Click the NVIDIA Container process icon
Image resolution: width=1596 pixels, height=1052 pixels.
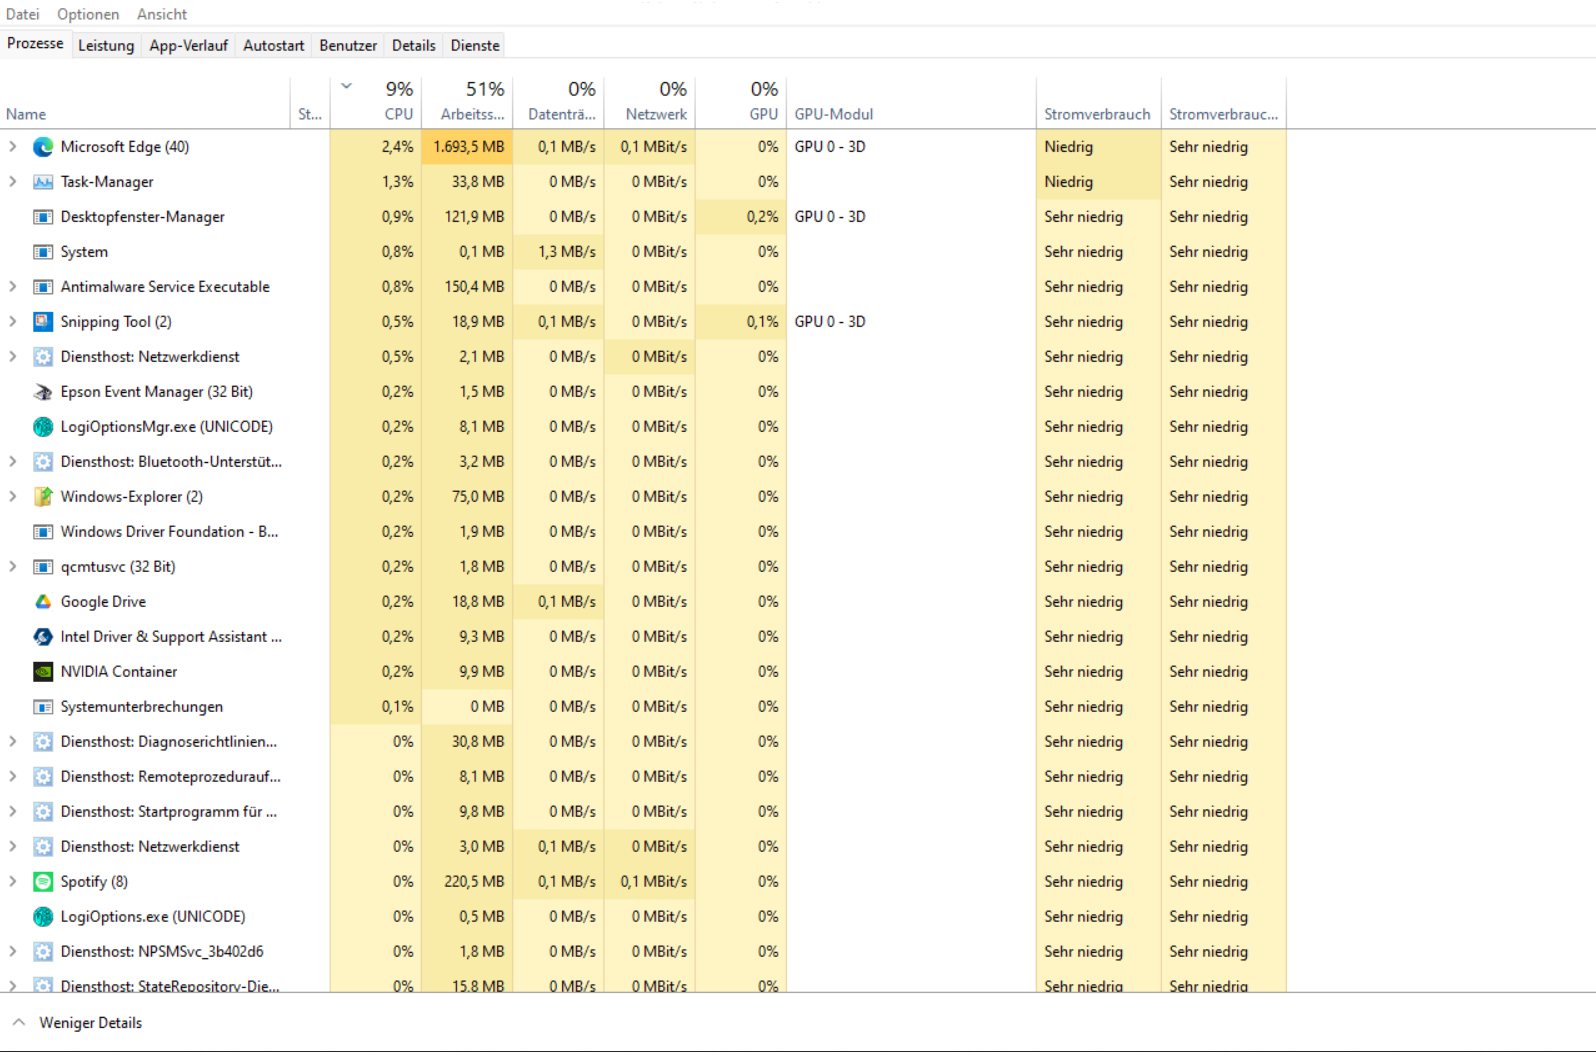[x=43, y=672]
